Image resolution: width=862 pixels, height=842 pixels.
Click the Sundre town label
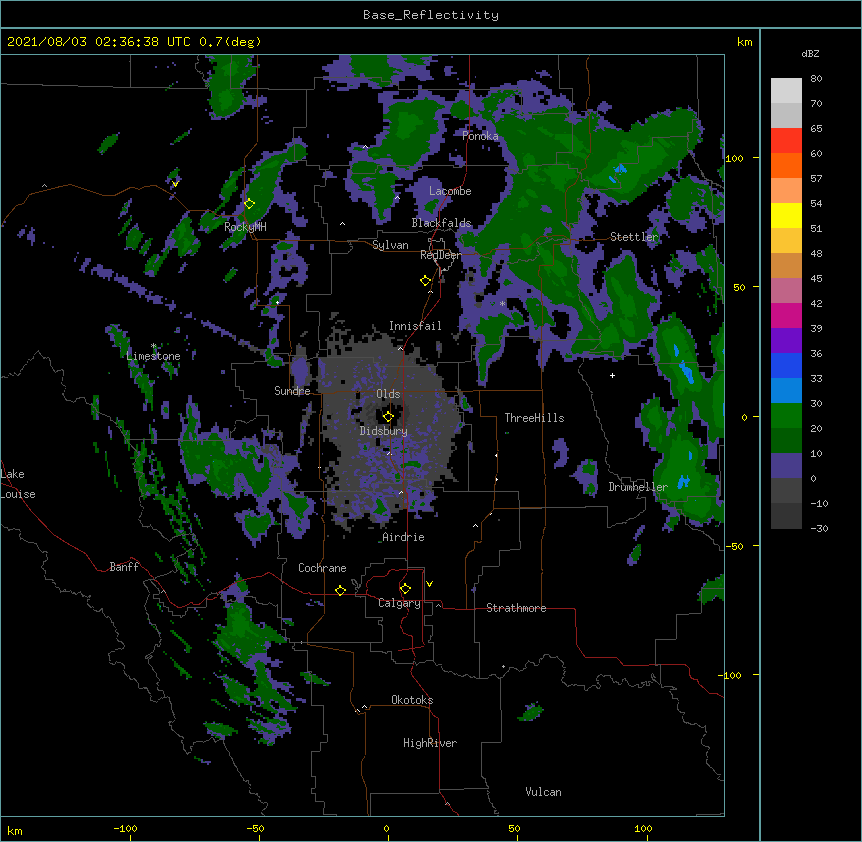292,391
